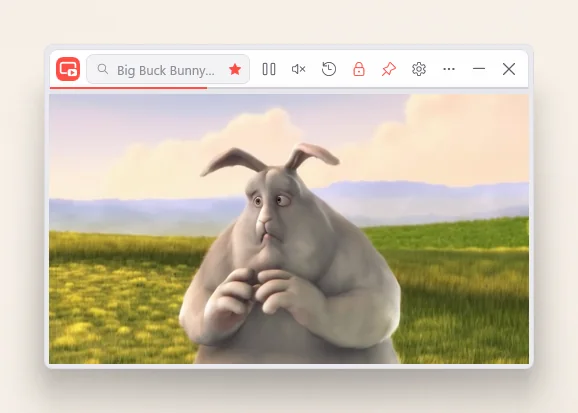The image size is (578, 413).
Task: Click the red playback progress bar
Action: pyautogui.click(x=128, y=88)
